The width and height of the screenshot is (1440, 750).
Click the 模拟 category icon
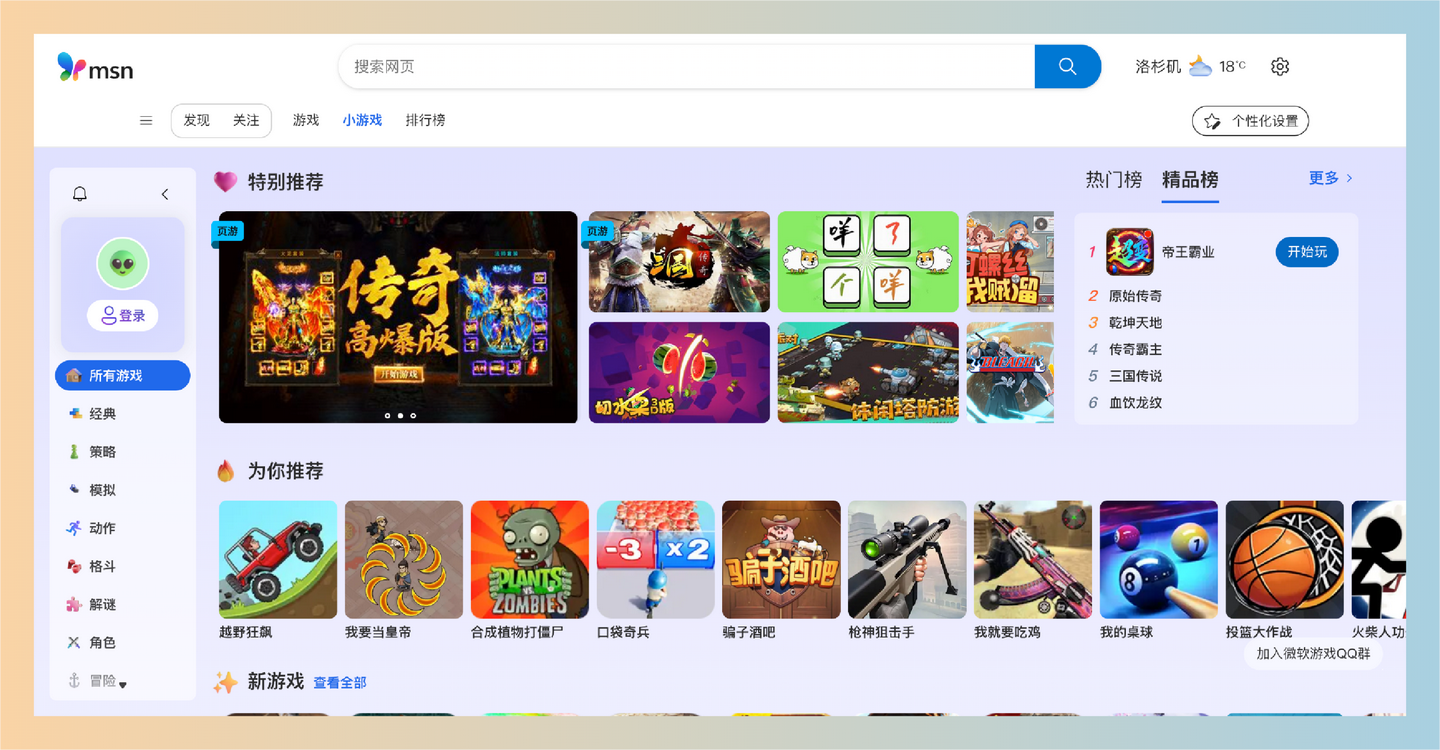[74, 489]
